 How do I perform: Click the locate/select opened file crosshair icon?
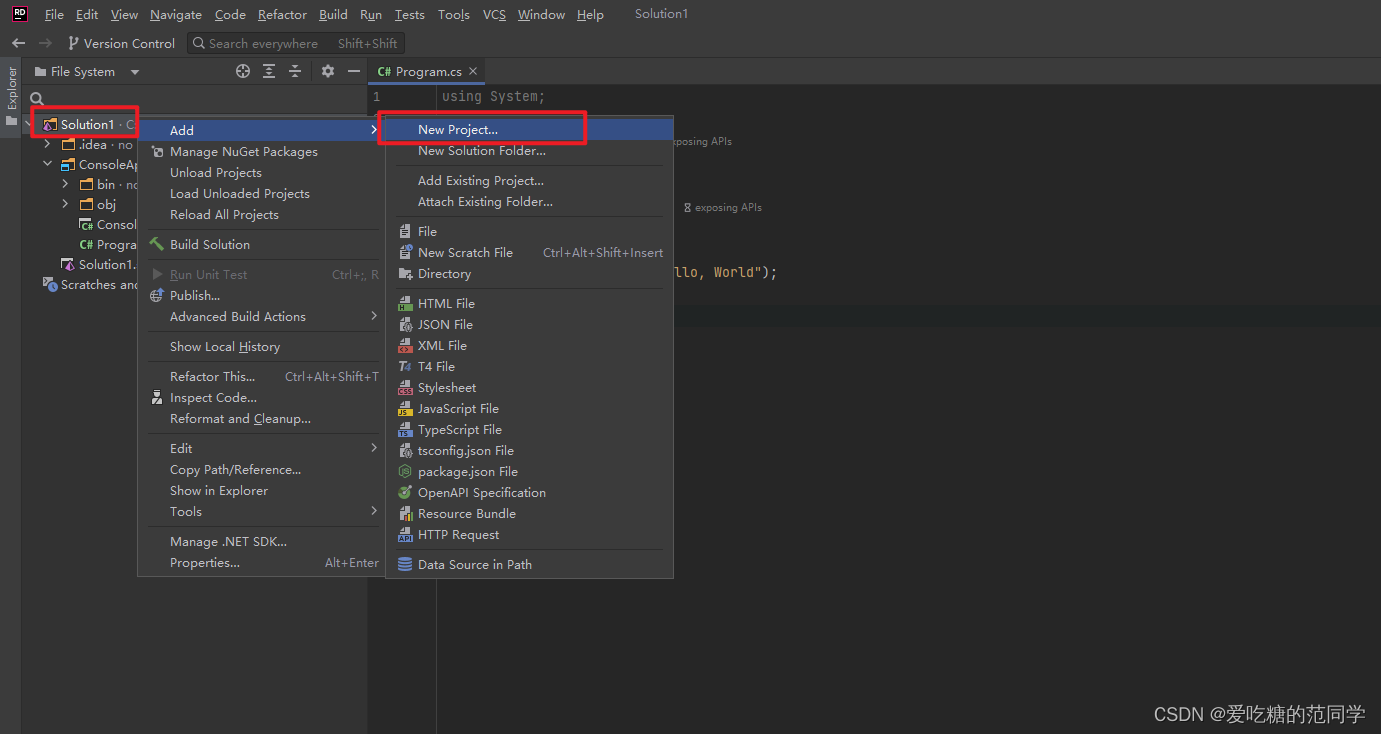pyautogui.click(x=243, y=71)
